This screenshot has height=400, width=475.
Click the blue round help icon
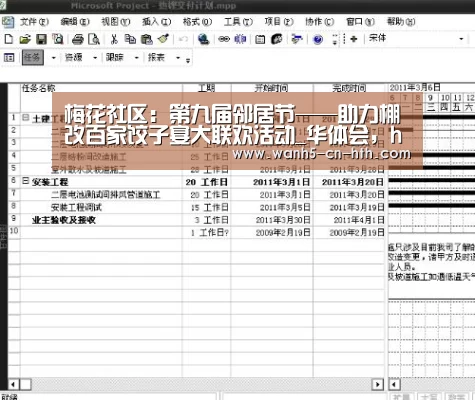click(318, 40)
